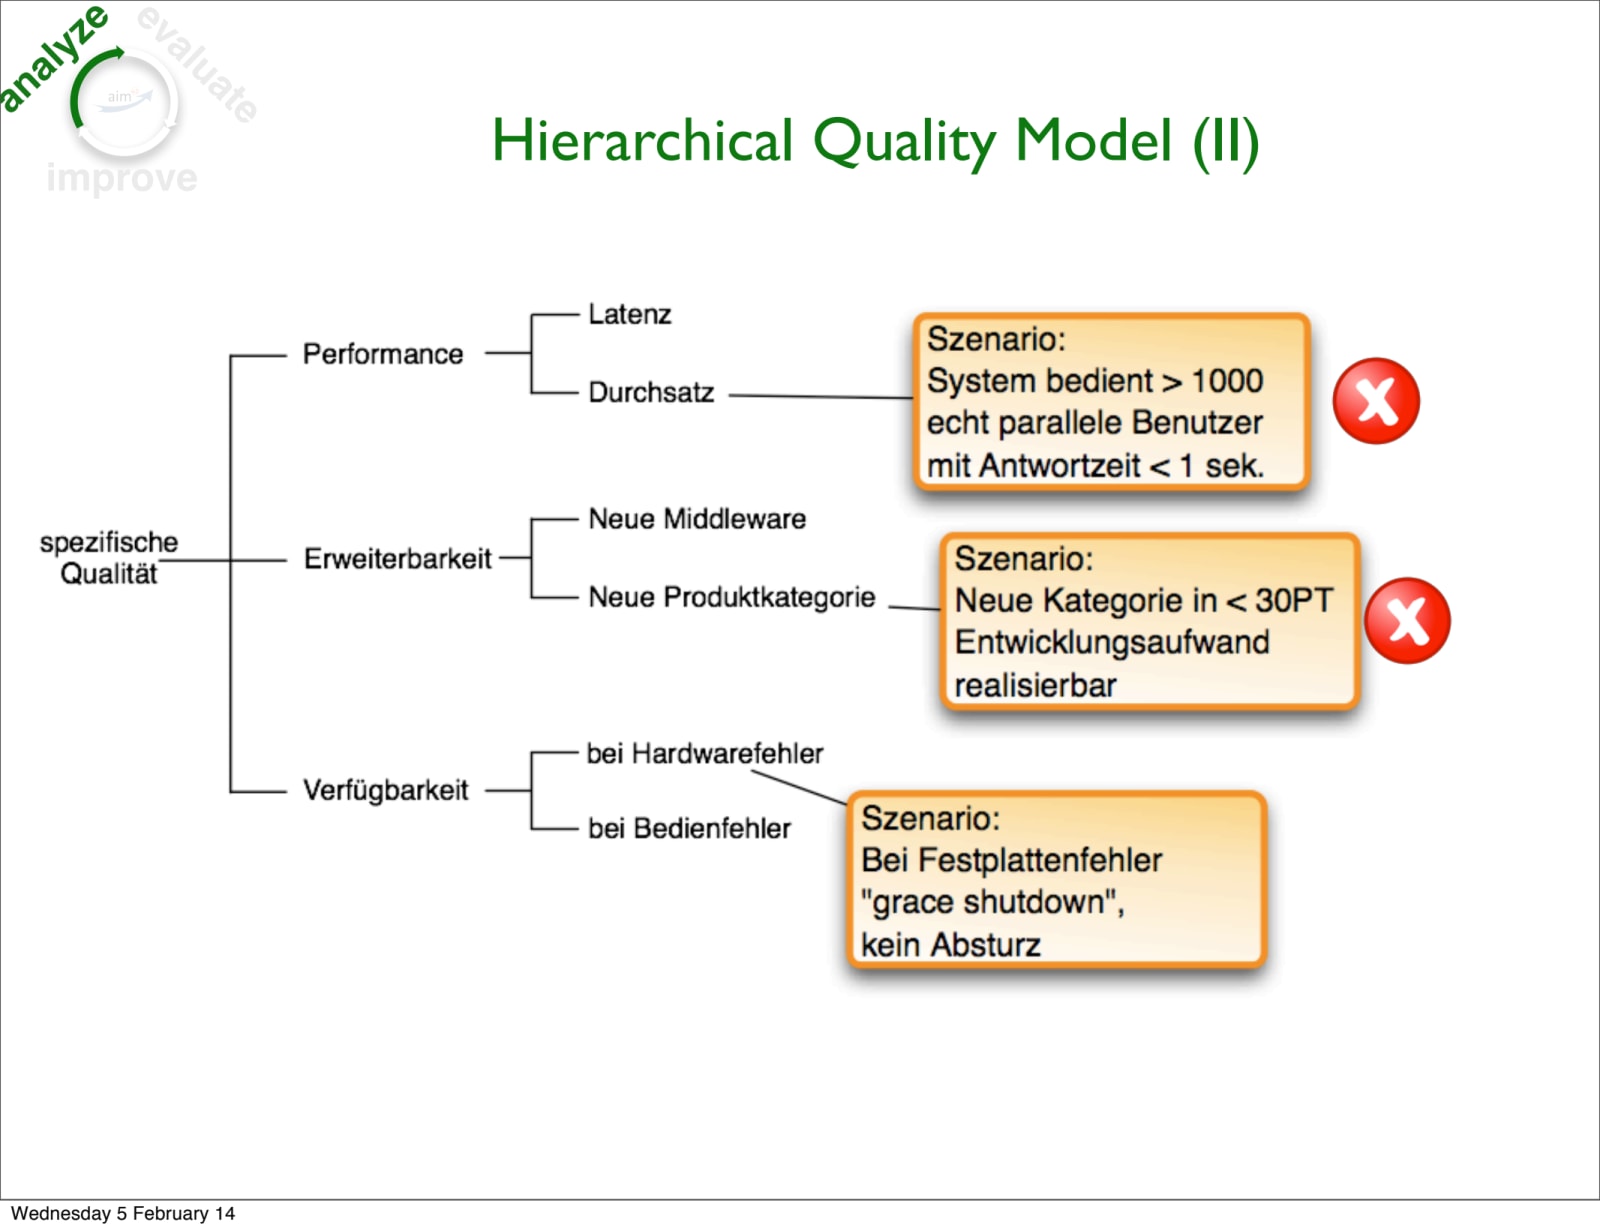Click the text 'mit Antwortzeit < 1 sek.'
The width and height of the screenshot is (1600, 1231).
coord(1095,466)
